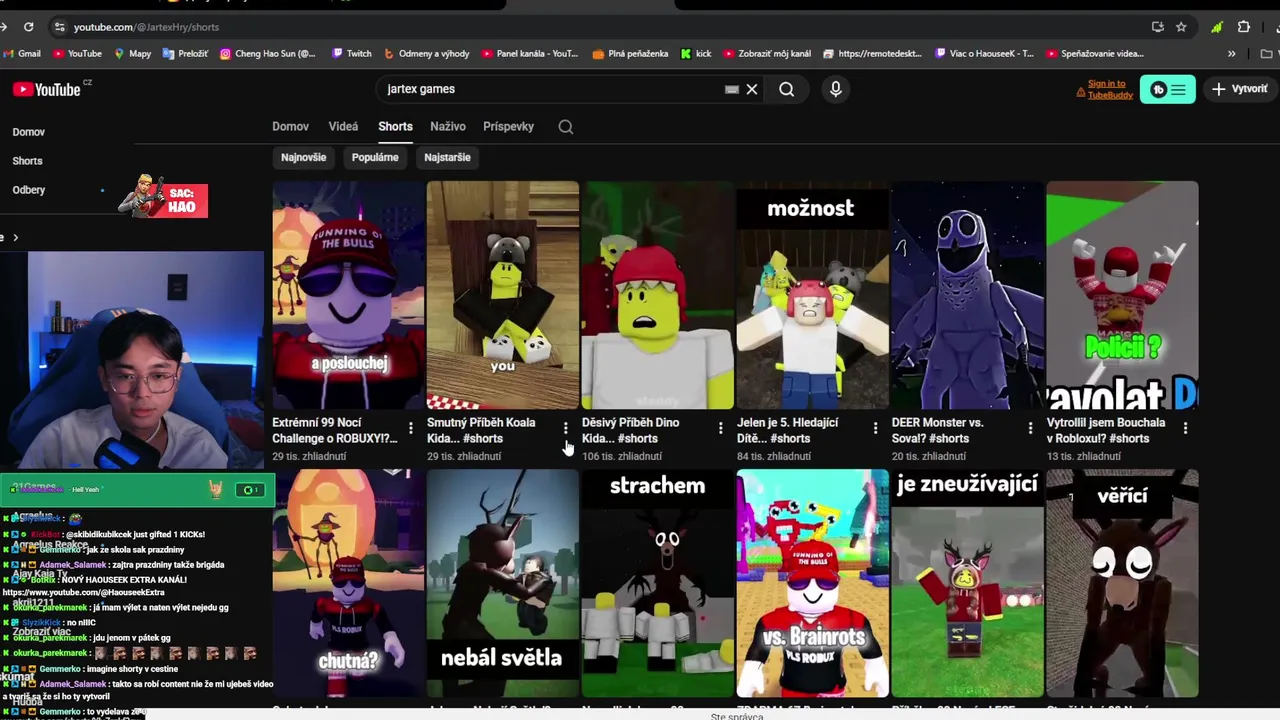
Task: Expand more bookmarks chevron
Action: click(x=1232, y=54)
